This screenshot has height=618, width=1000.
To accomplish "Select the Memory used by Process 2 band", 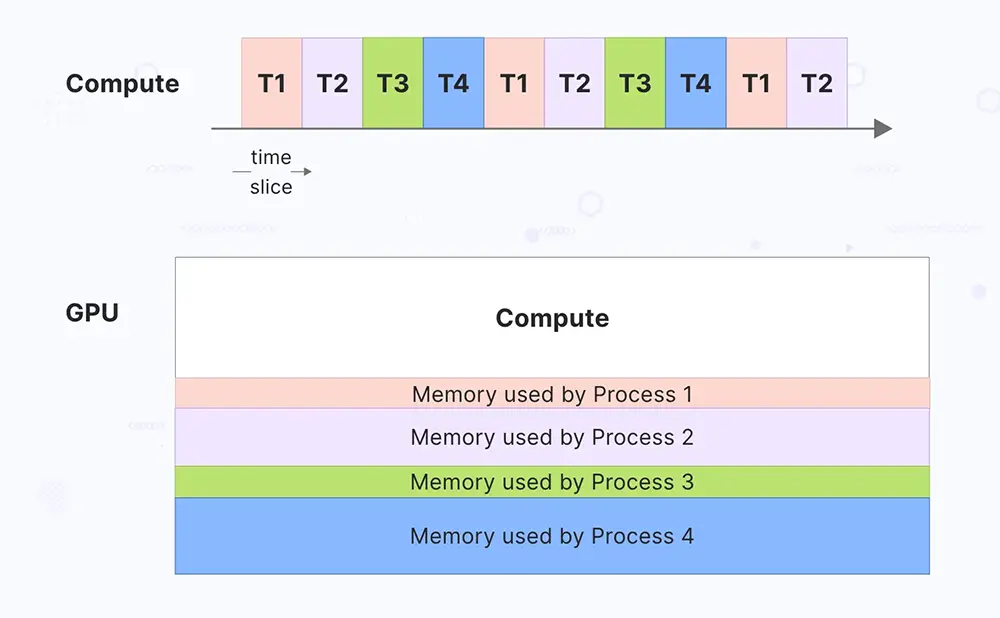I will click(552, 437).
